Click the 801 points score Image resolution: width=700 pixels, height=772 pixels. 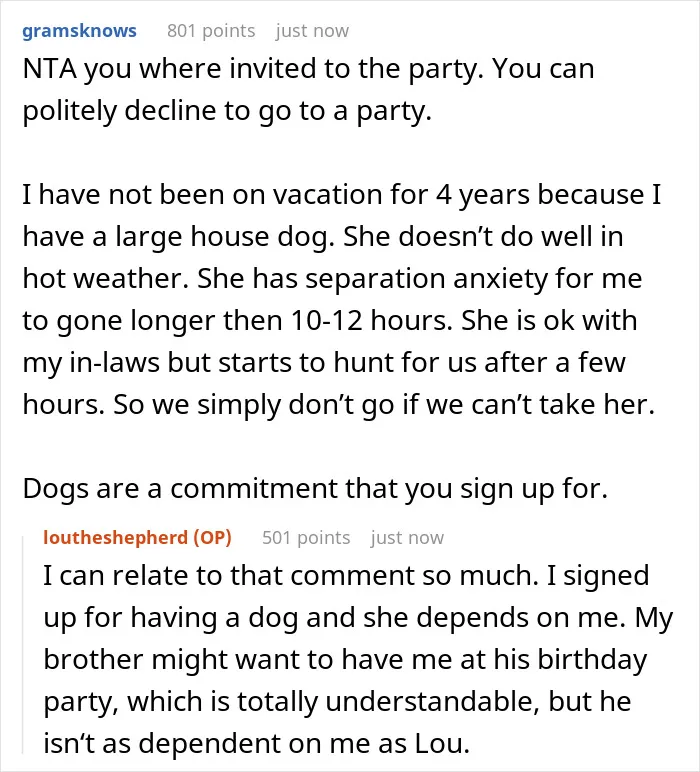(211, 31)
